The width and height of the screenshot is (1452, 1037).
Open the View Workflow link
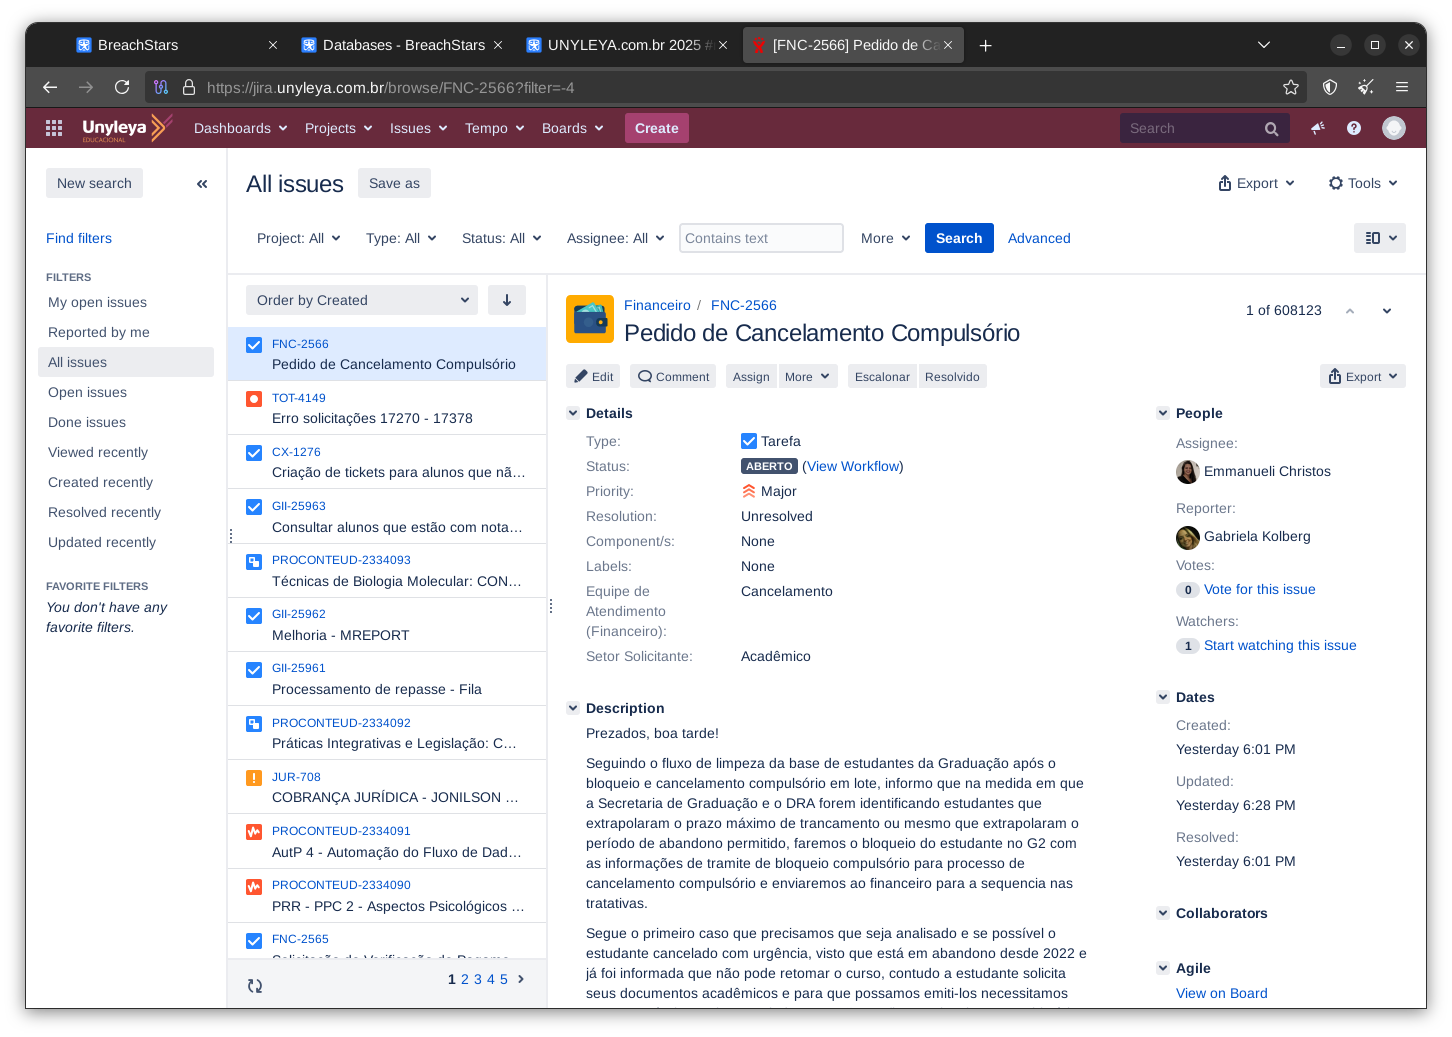click(853, 466)
